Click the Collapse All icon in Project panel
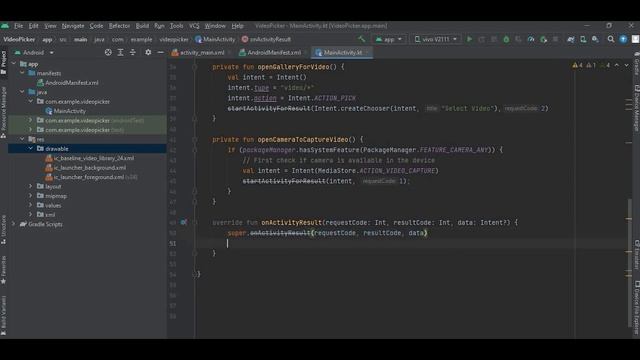The width and height of the screenshot is (640, 360). (133, 53)
